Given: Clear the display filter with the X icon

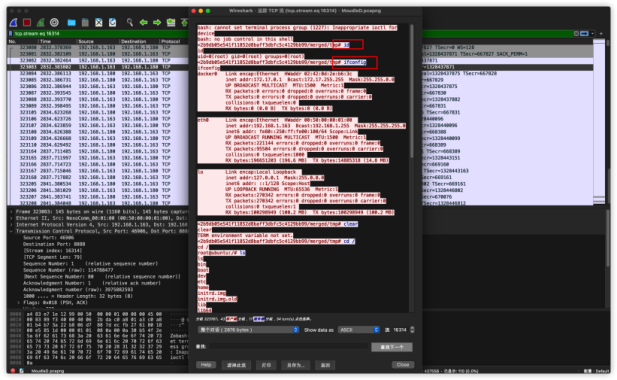Looking at the screenshot, I should (x=576, y=34).
